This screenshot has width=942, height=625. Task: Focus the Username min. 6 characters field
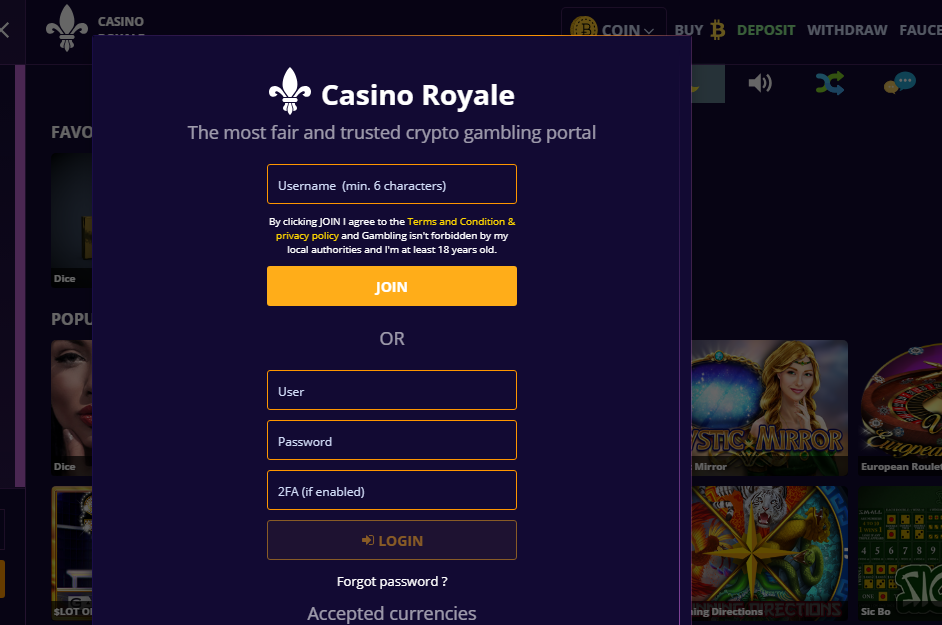[392, 184]
